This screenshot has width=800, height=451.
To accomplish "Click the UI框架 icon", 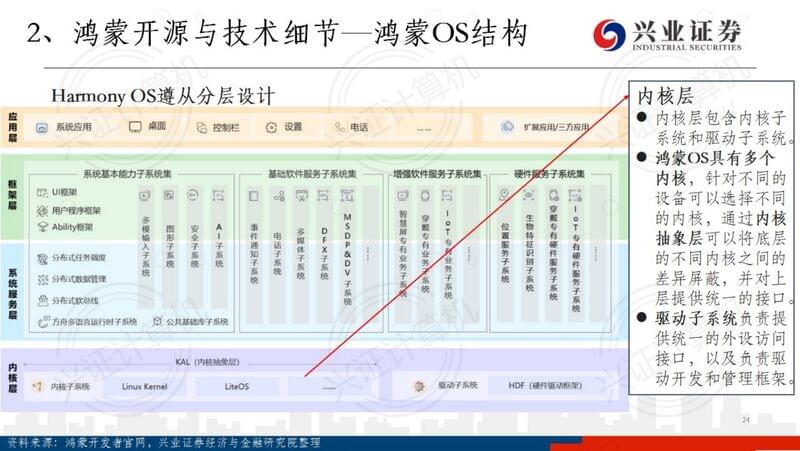I will [42, 193].
